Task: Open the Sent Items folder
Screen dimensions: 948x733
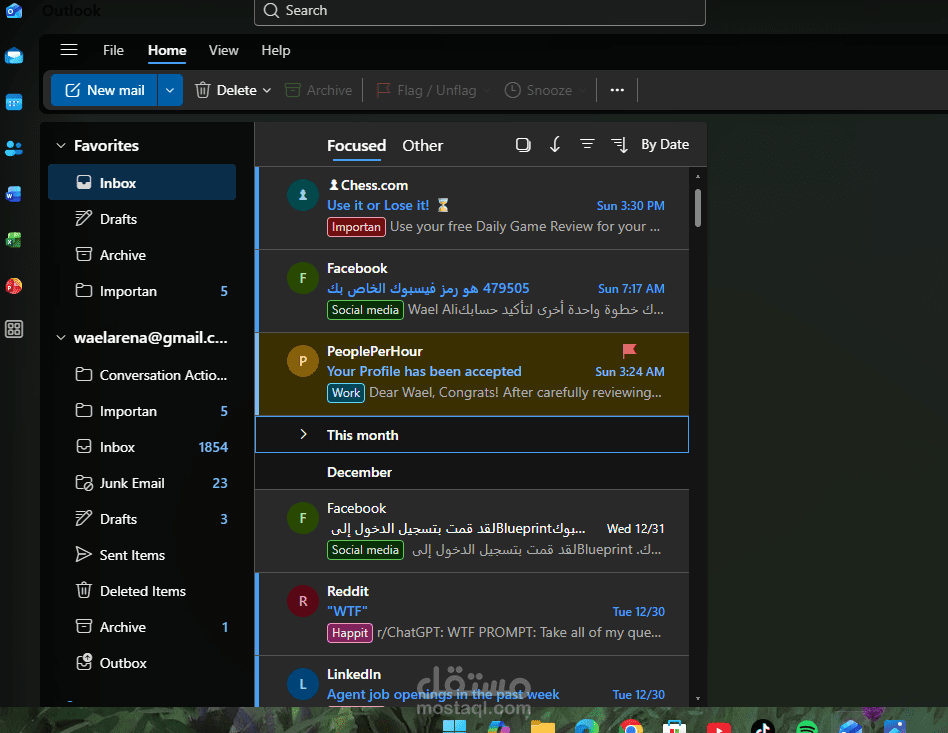Action: (x=142, y=555)
